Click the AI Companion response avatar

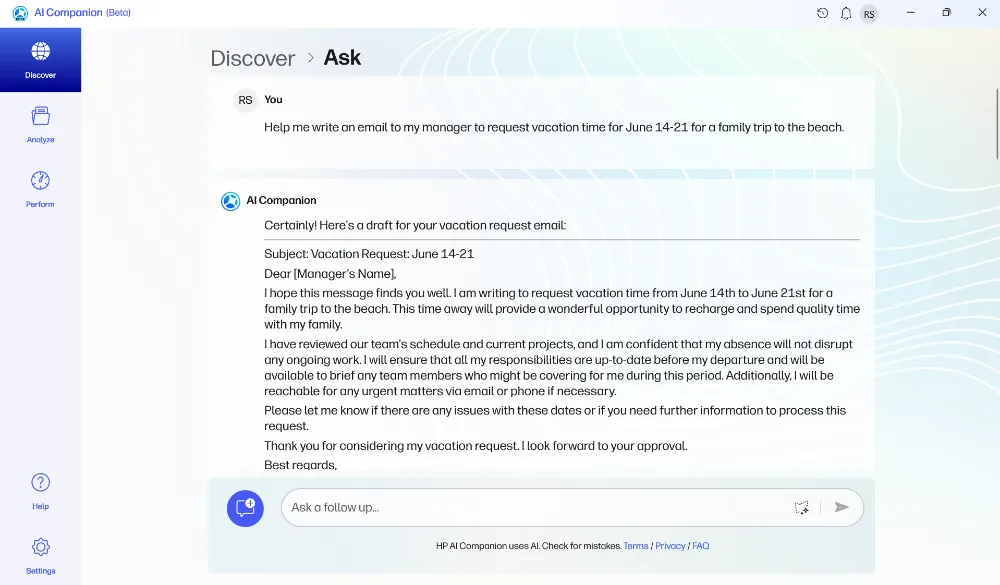pyautogui.click(x=230, y=201)
